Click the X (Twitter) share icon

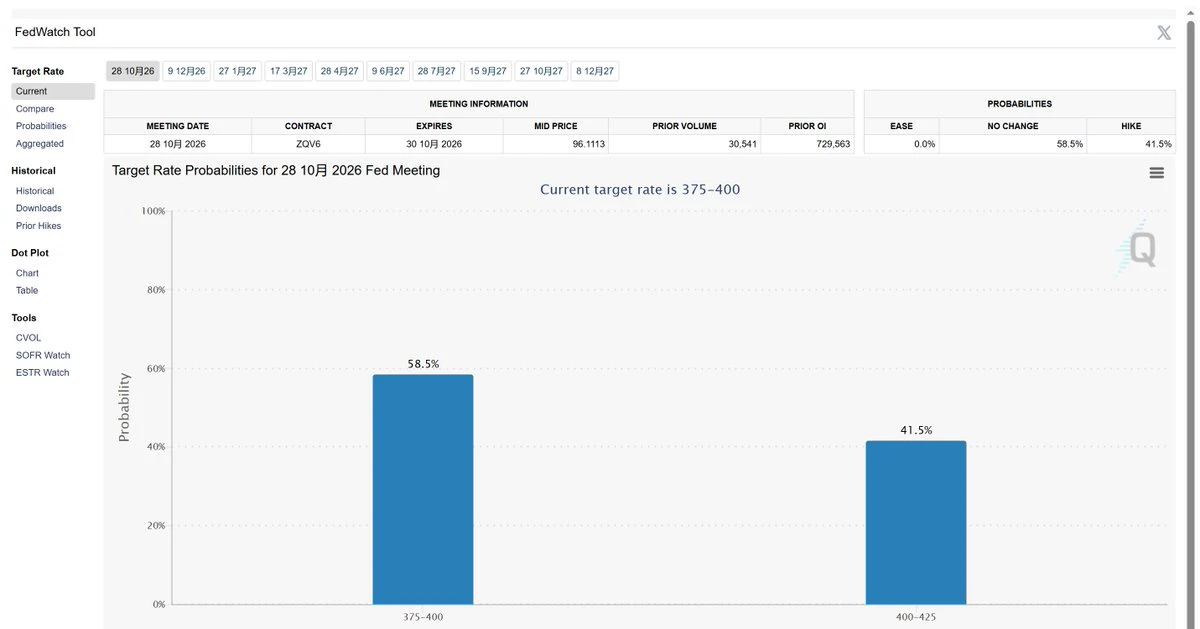pyautogui.click(x=1164, y=32)
